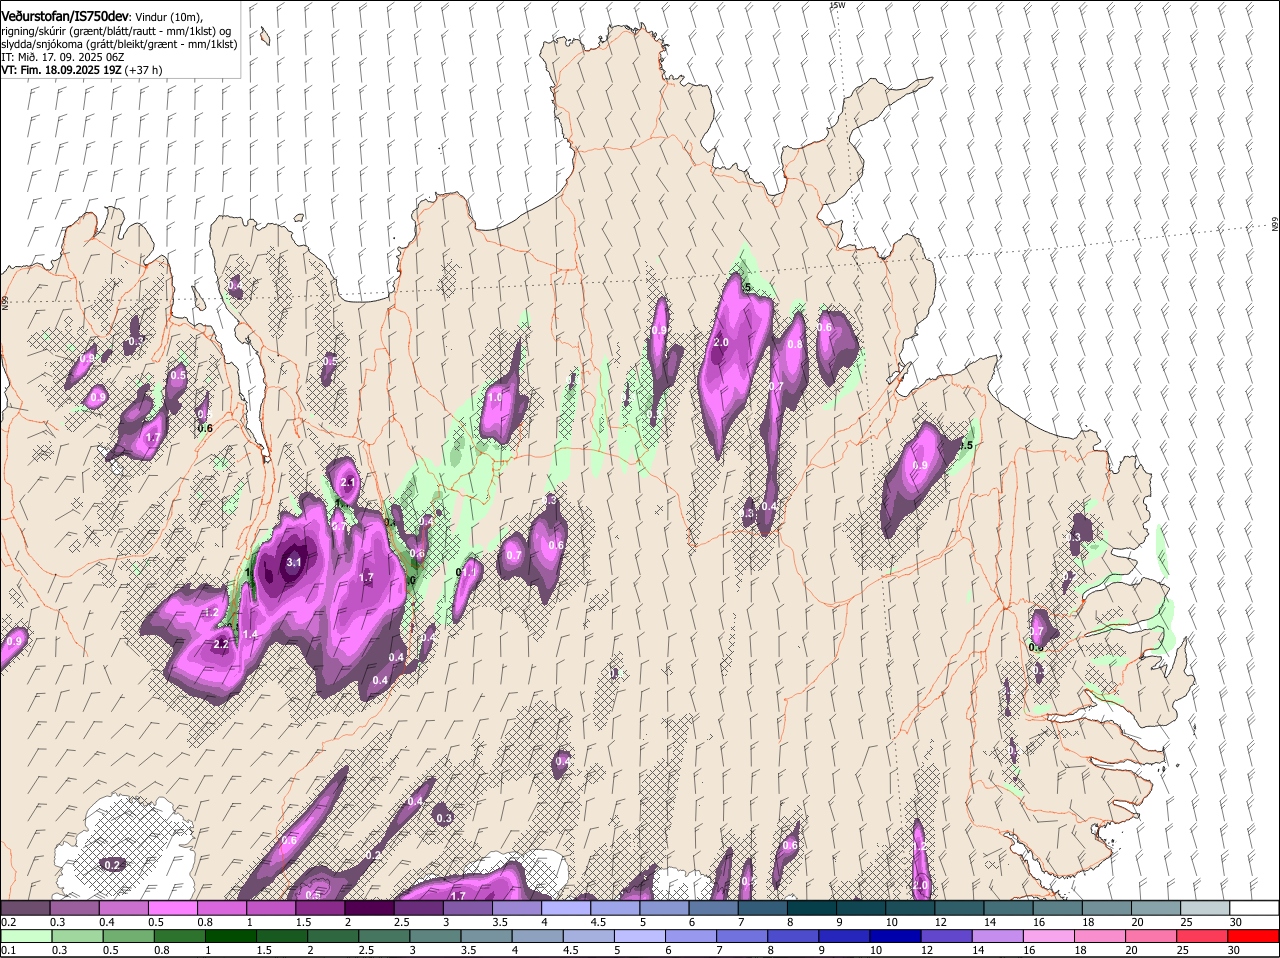Click the 'slydda/snjókoma (grátt/bleikt/grænt' description line
Screen dimensions: 1280x958
[x=119, y=44]
